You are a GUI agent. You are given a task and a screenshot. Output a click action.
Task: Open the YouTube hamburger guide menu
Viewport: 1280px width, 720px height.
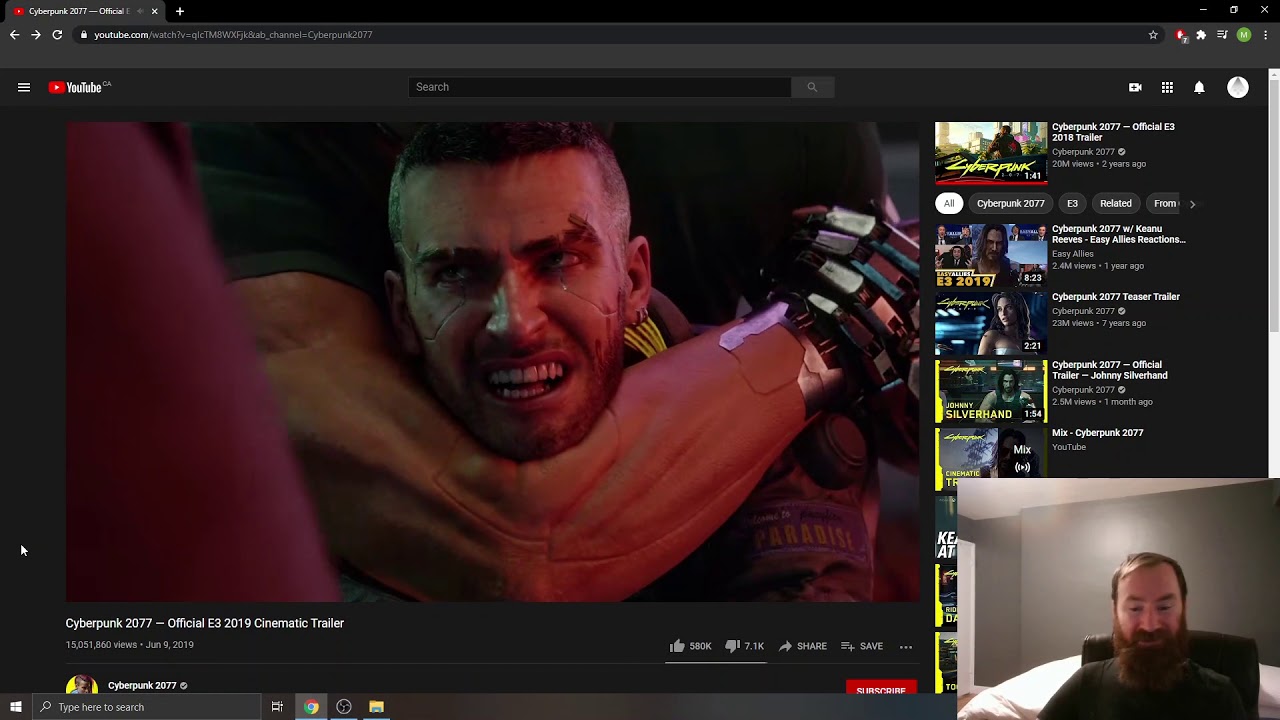(24, 88)
